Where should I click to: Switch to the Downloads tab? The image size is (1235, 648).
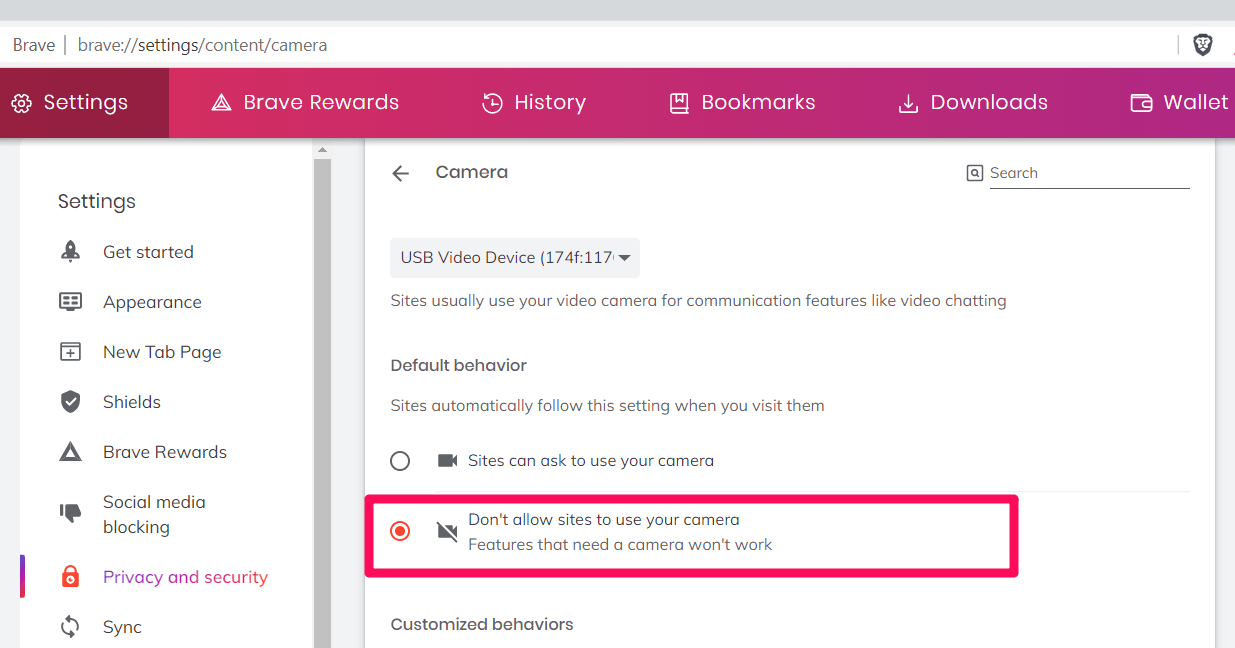(x=973, y=103)
